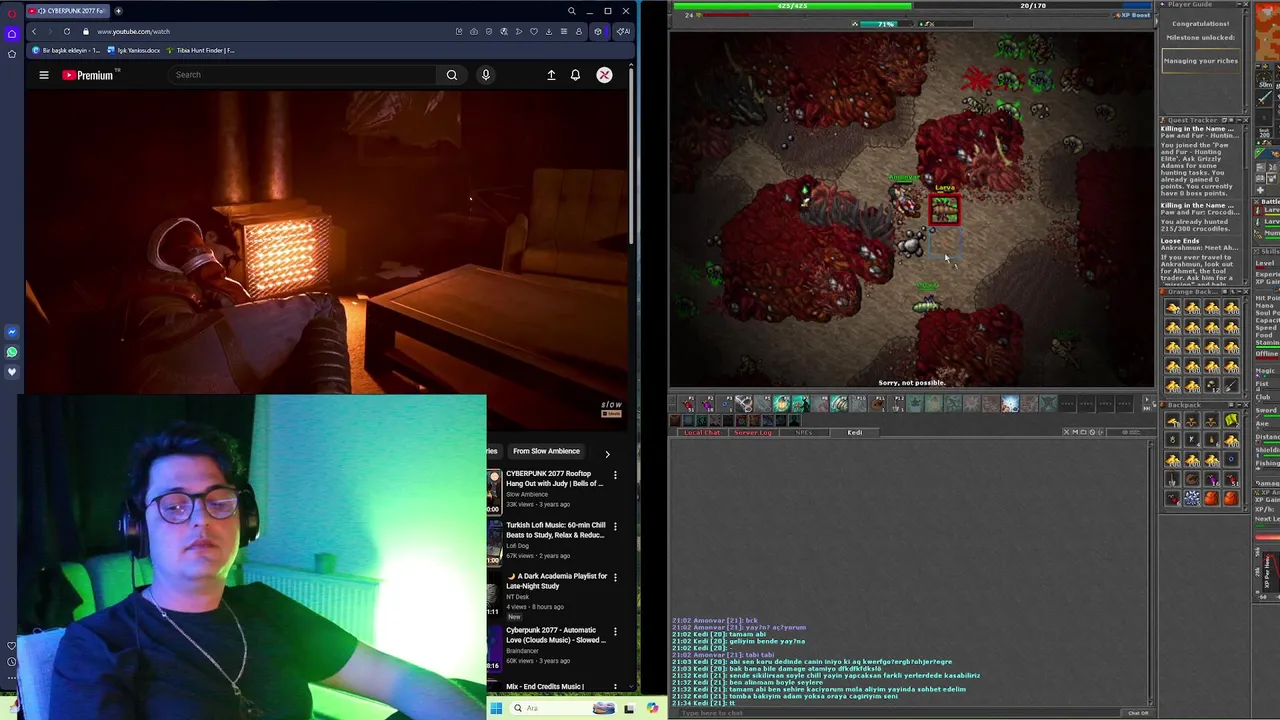1280x720 pixels.
Task: Use the F12 hotkey item slot
Action: point(897,403)
